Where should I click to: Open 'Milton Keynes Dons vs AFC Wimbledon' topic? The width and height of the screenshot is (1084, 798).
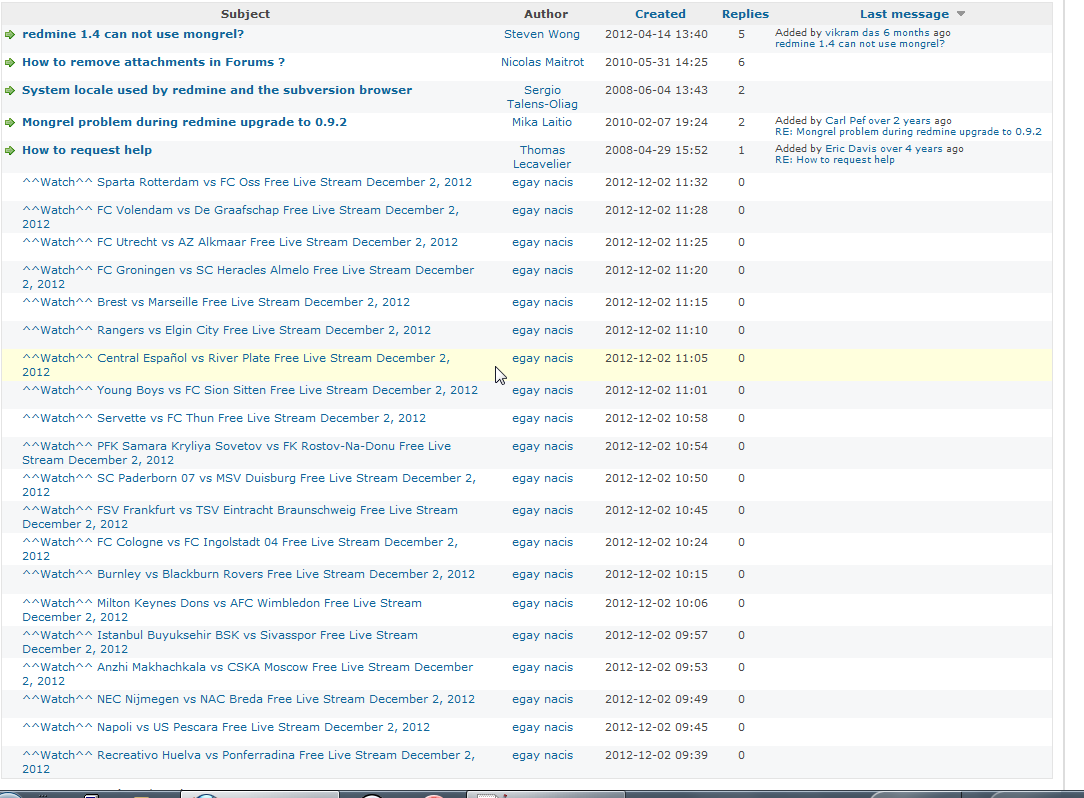pyautogui.click(x=222, y=610)
